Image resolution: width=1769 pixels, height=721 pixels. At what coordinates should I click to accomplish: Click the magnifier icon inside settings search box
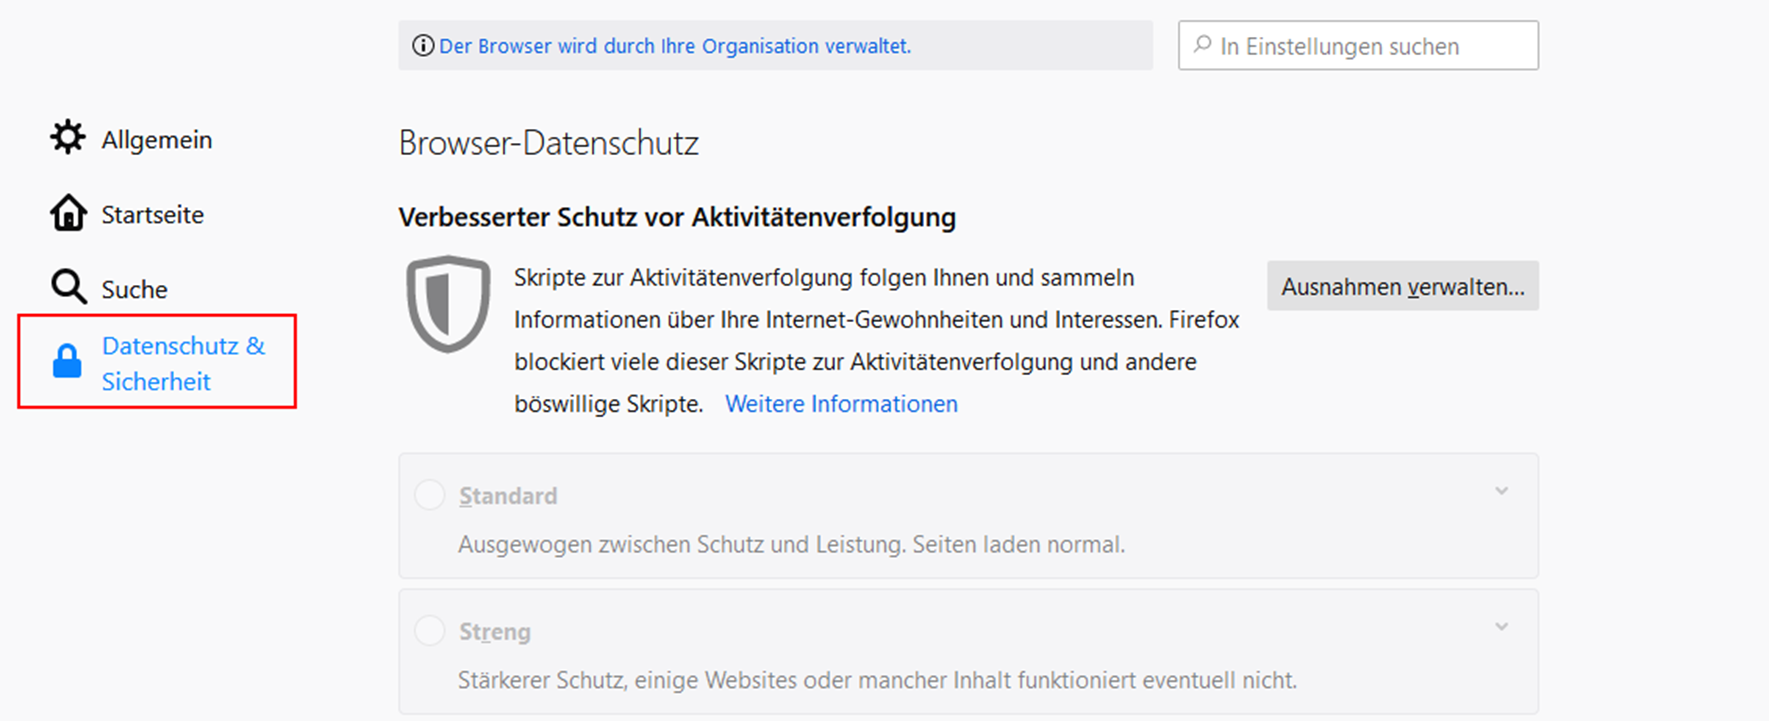pos(1203,45)
